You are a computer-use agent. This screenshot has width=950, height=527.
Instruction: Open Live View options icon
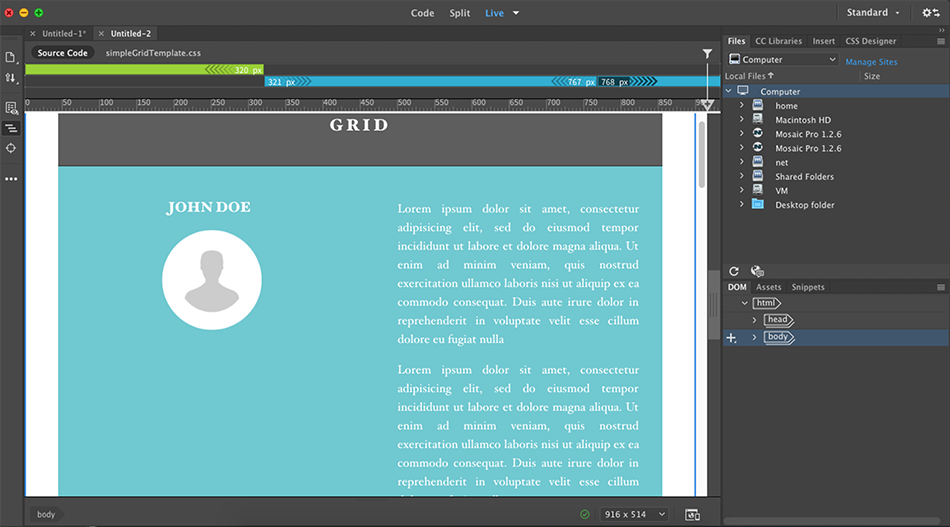(11, 108)
